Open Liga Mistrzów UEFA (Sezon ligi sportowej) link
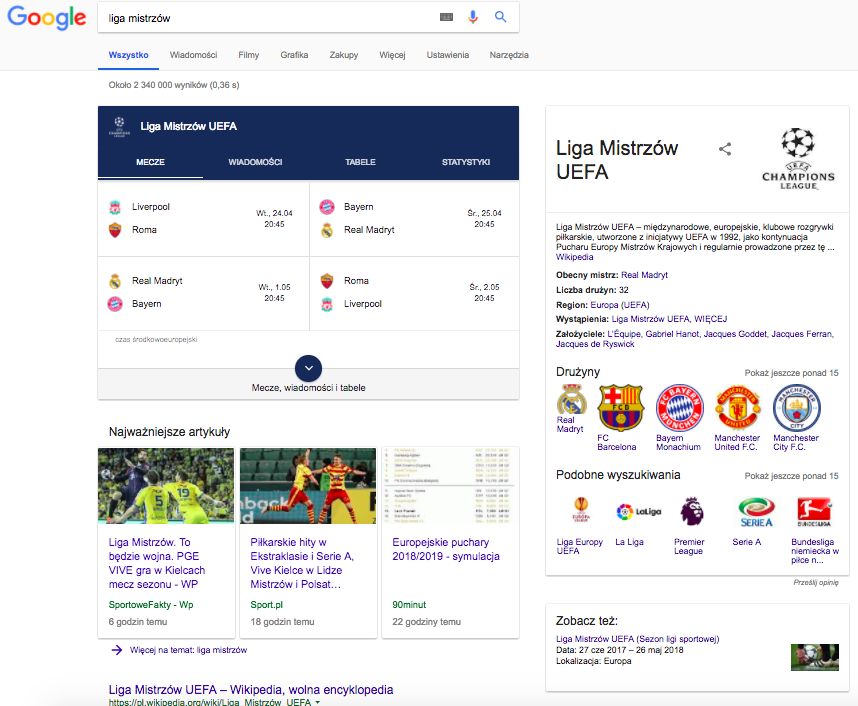This screenshot has width=858, height=706. [x=637, y=639]
